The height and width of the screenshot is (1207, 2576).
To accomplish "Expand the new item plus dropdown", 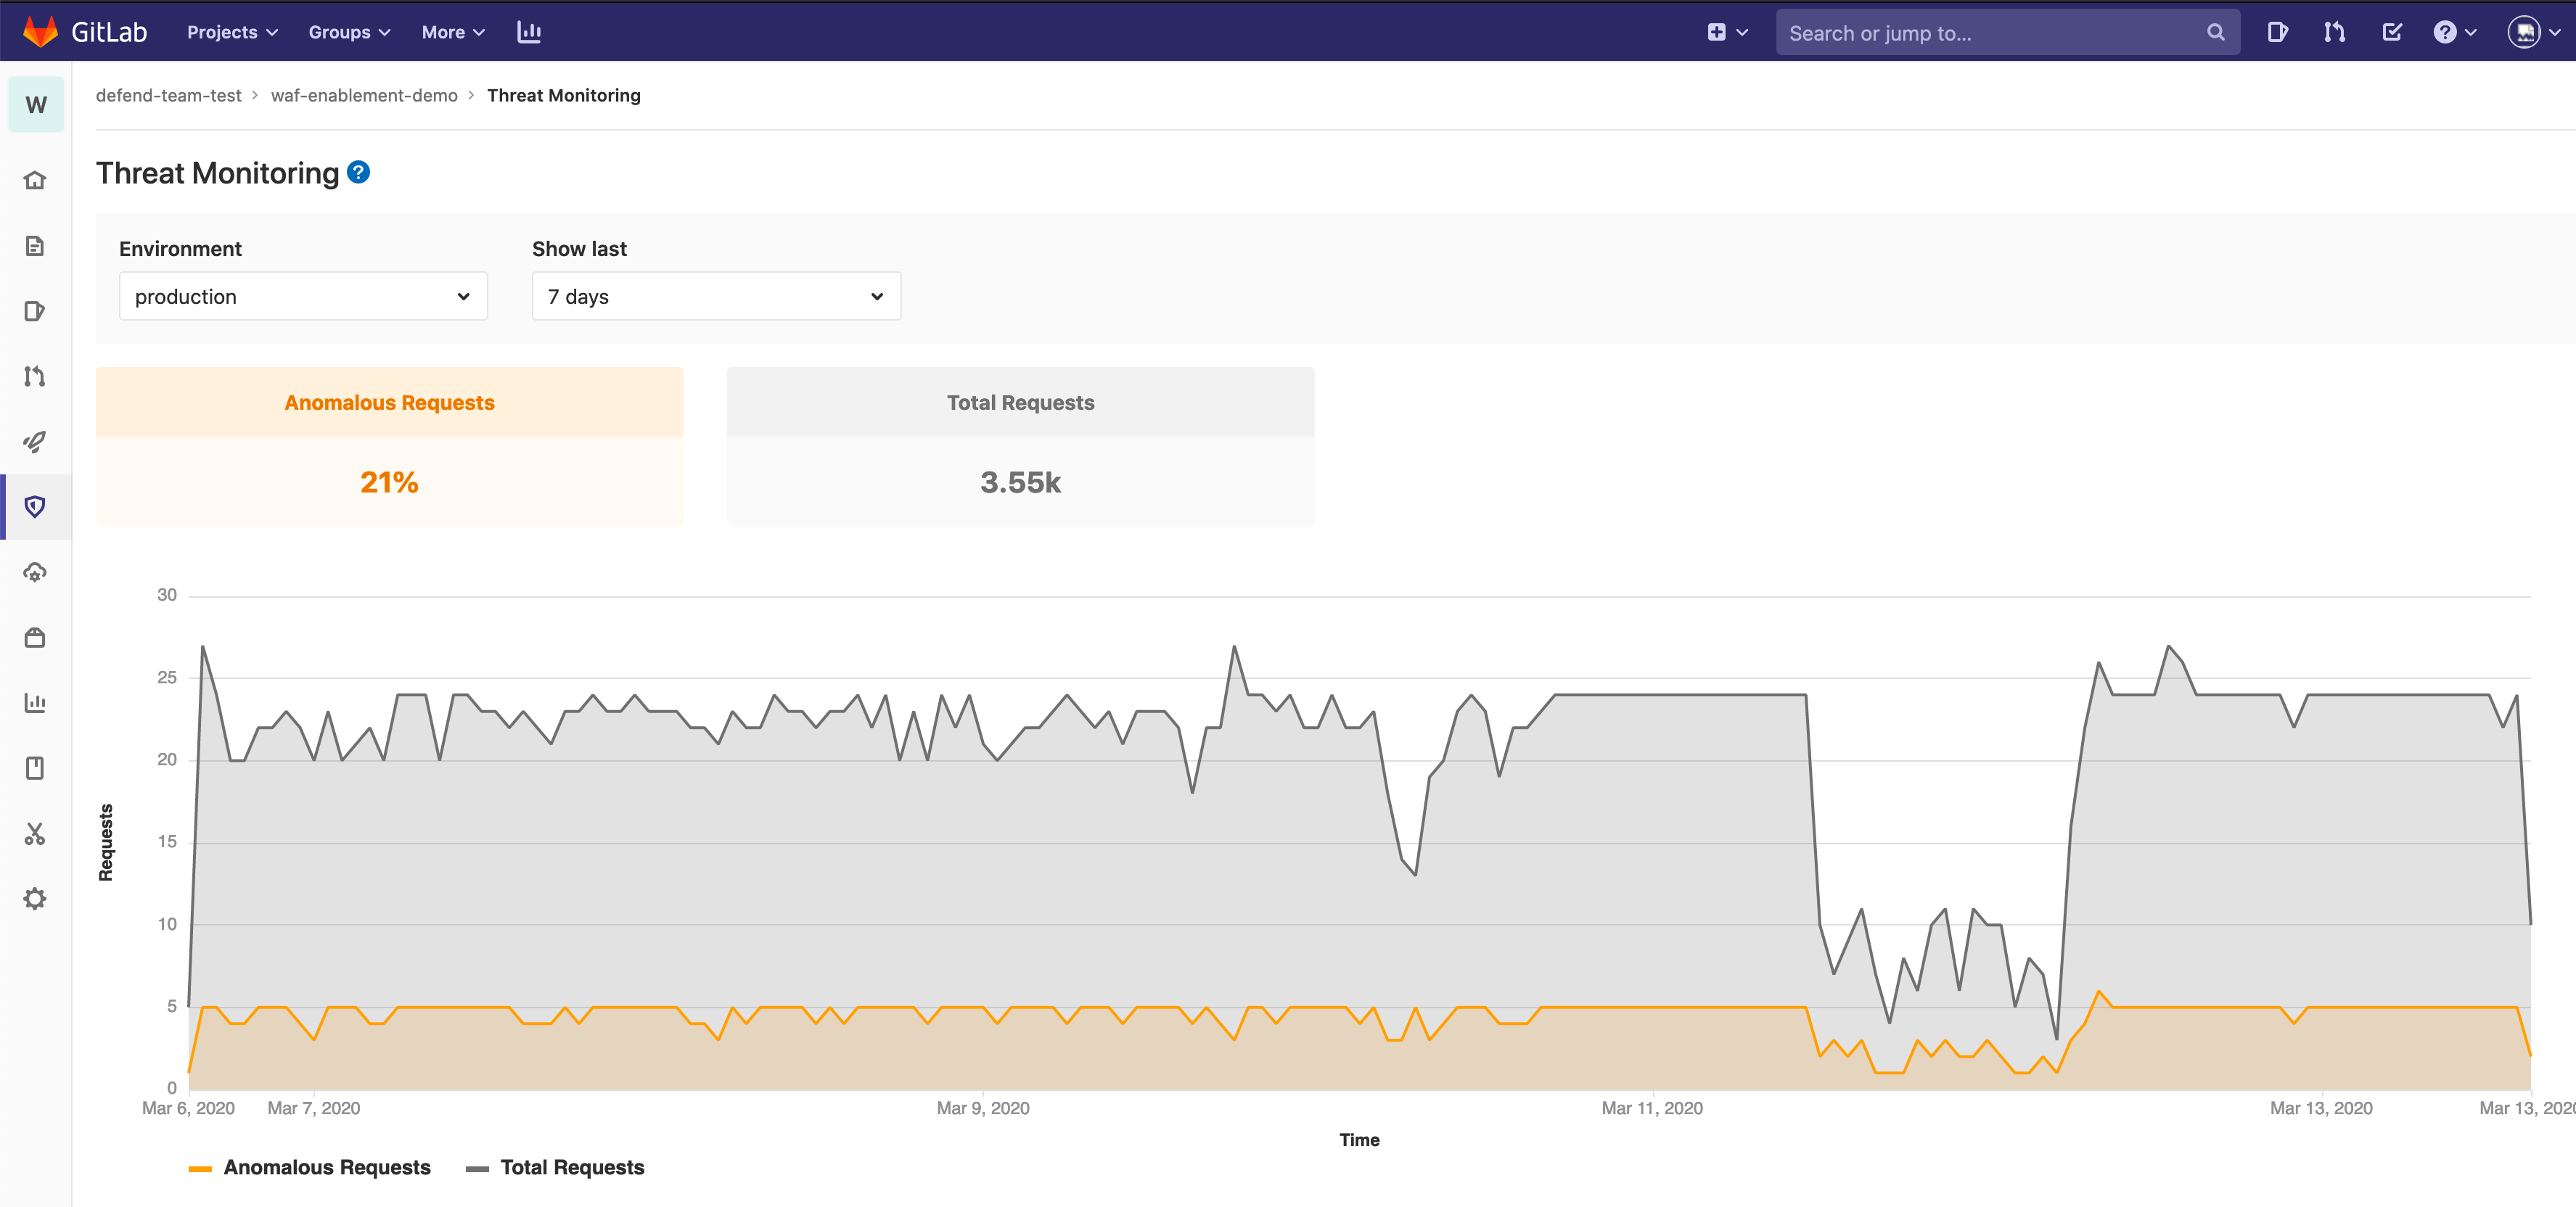I will coord(1727,31).
